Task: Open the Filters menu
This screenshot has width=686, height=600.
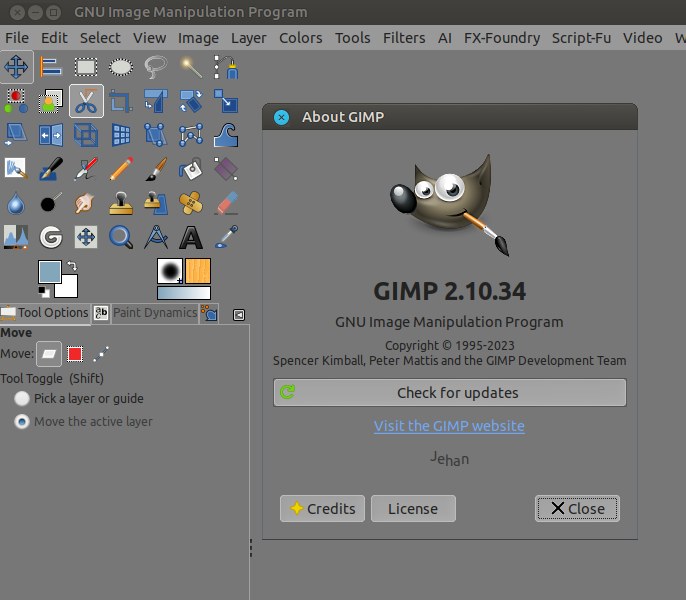Action: point(404,38)
